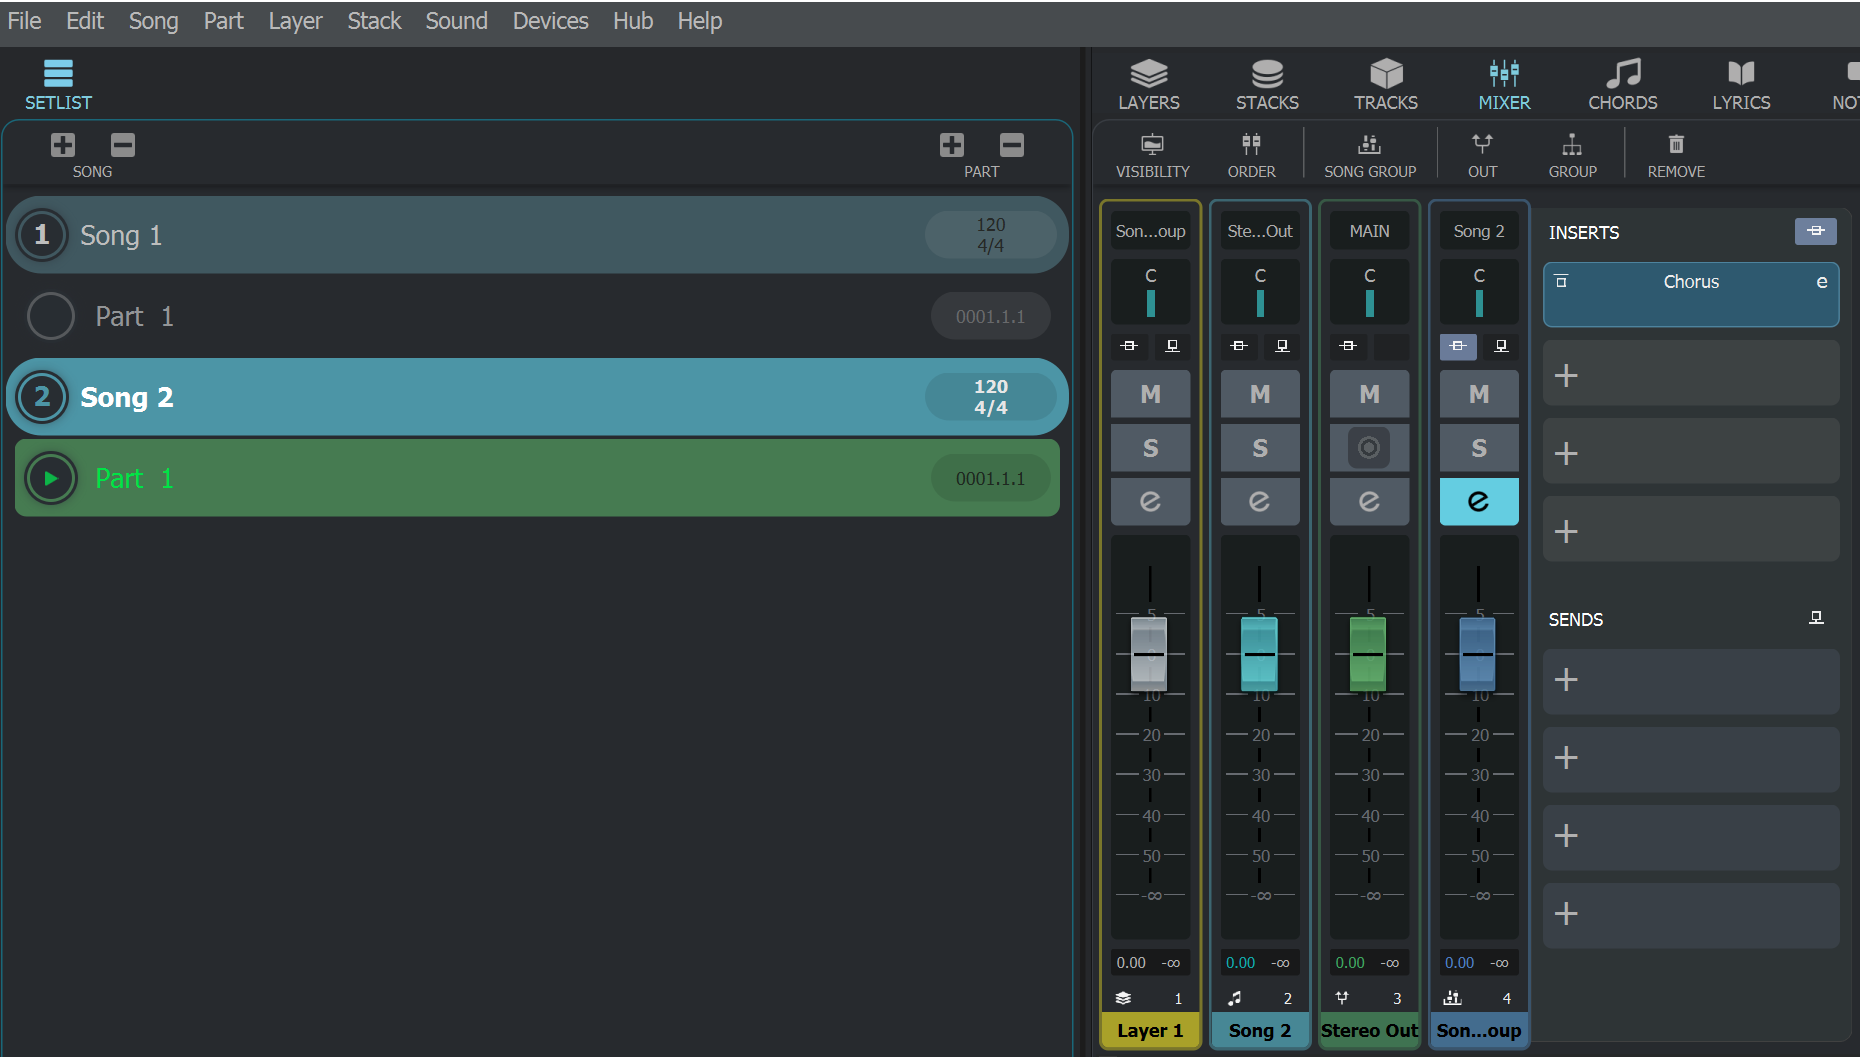Show the LYRICS view
Image resolution: width=1860 pixels, height=1057 pixels.
(1740, 84)
